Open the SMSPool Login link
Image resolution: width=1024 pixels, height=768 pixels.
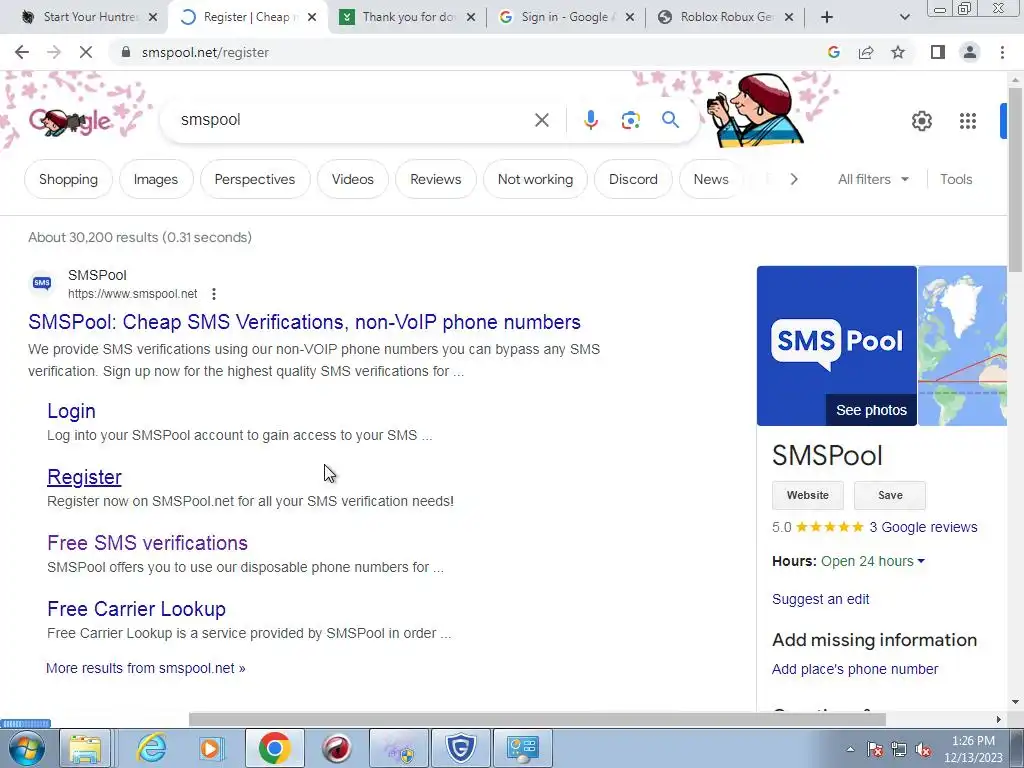71,411
